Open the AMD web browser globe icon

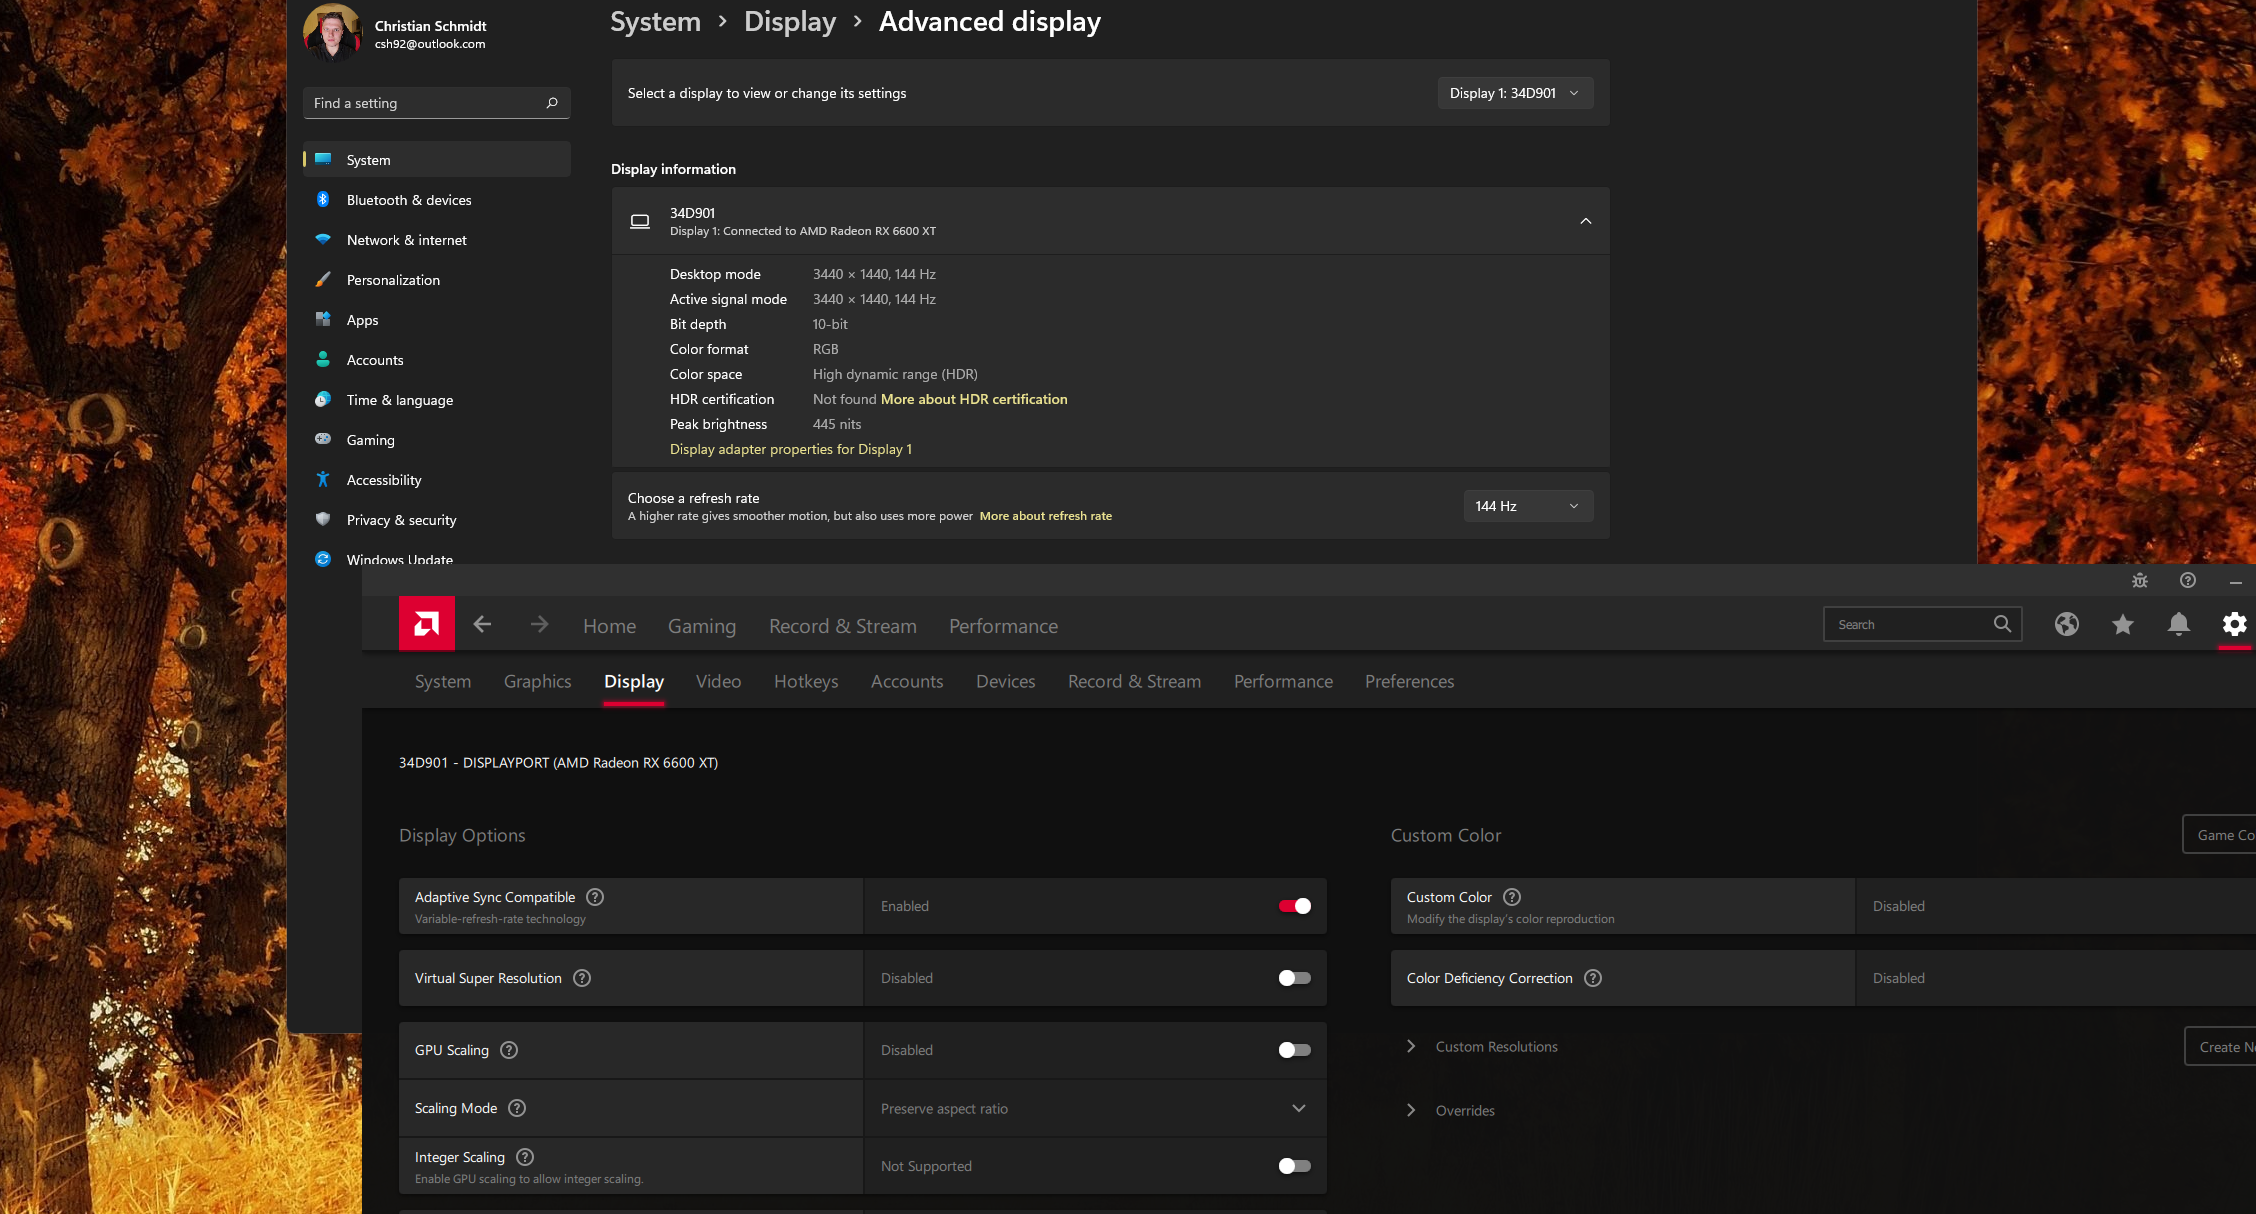pos(2067,625)
